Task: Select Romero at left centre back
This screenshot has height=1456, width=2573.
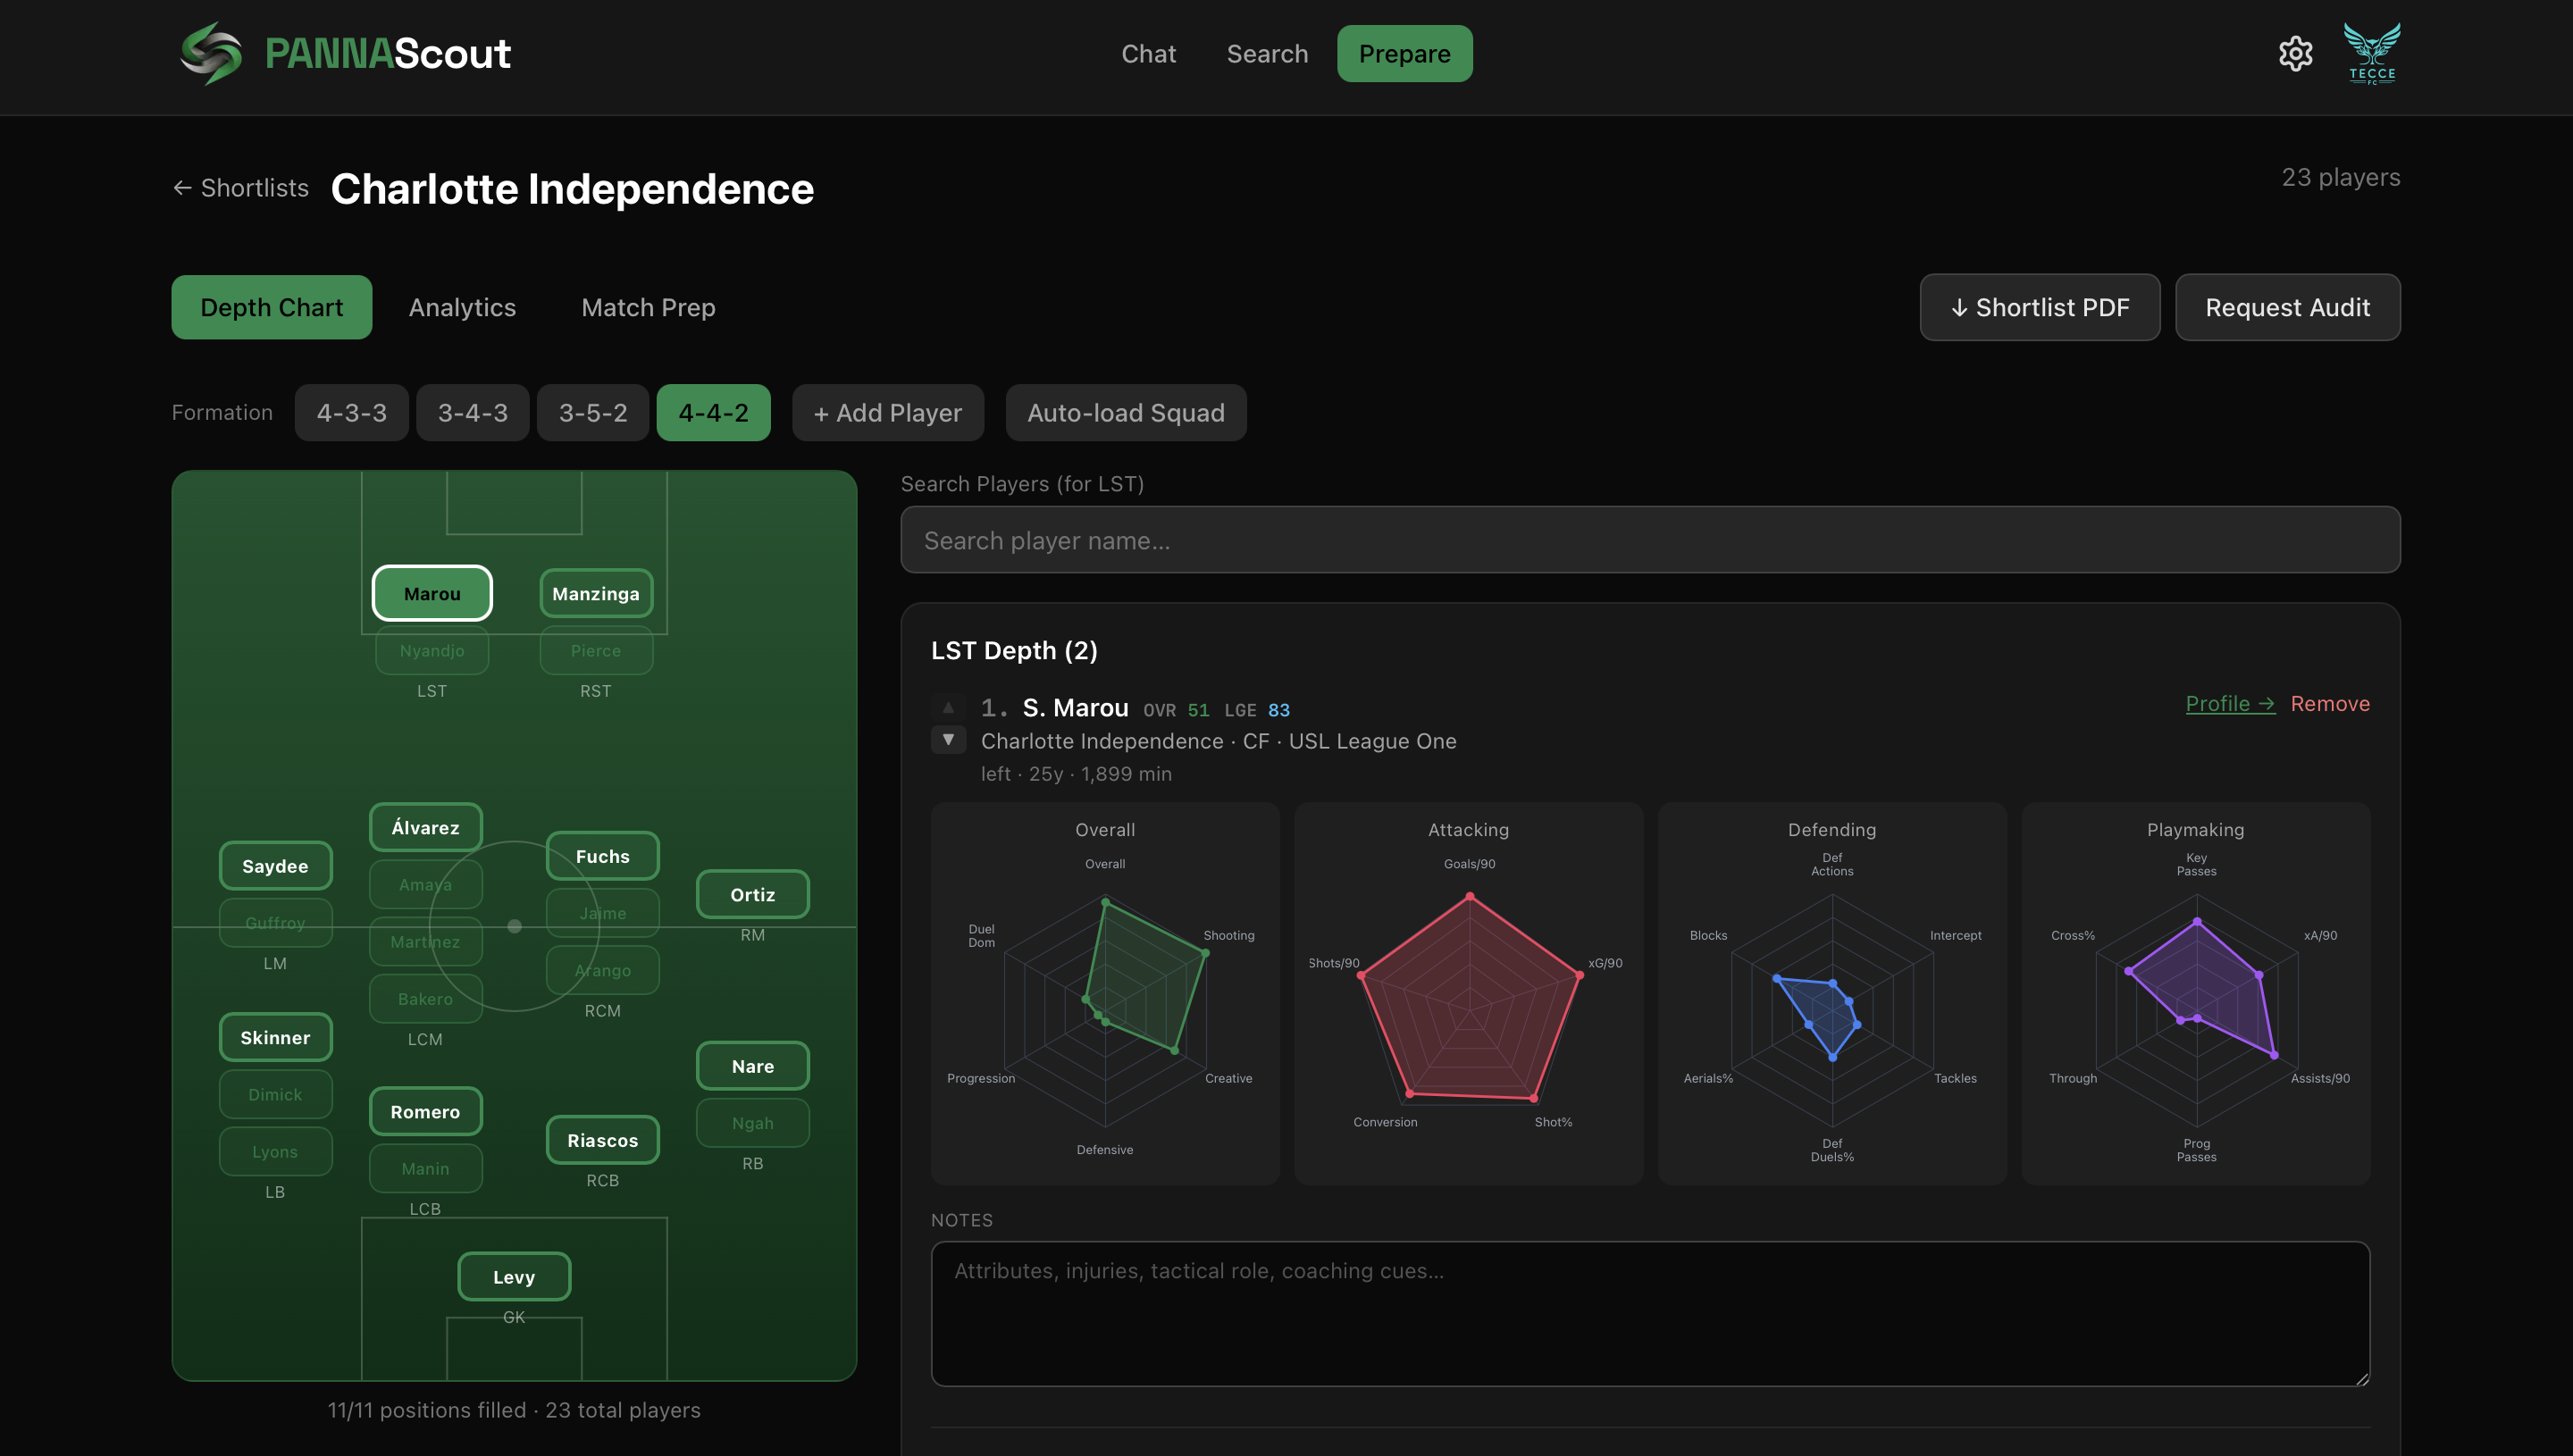Action: pyautogui.click(x=425, y=1112)
